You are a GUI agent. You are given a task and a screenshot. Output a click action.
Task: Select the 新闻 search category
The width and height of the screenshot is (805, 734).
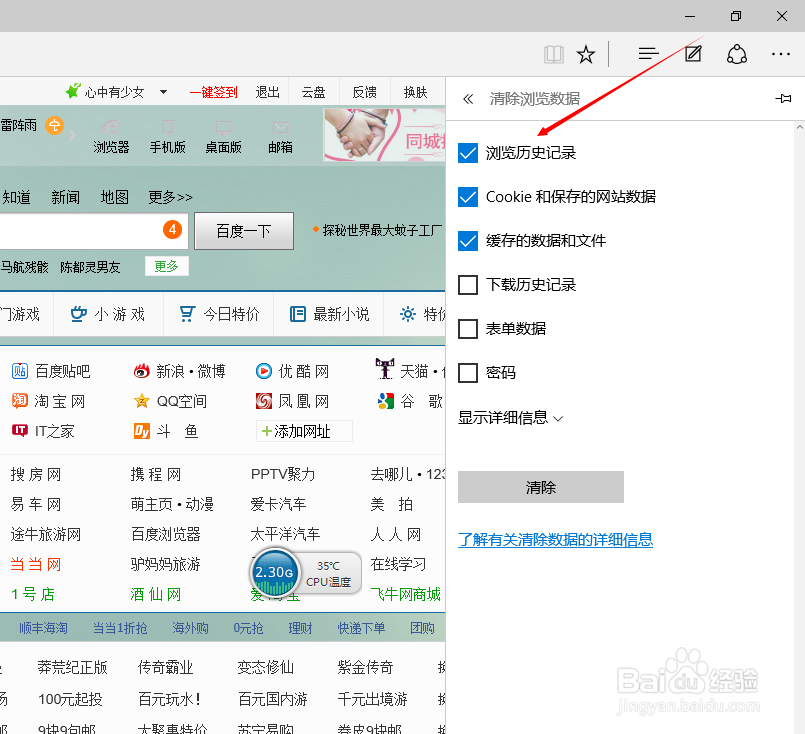pos(65,197)
